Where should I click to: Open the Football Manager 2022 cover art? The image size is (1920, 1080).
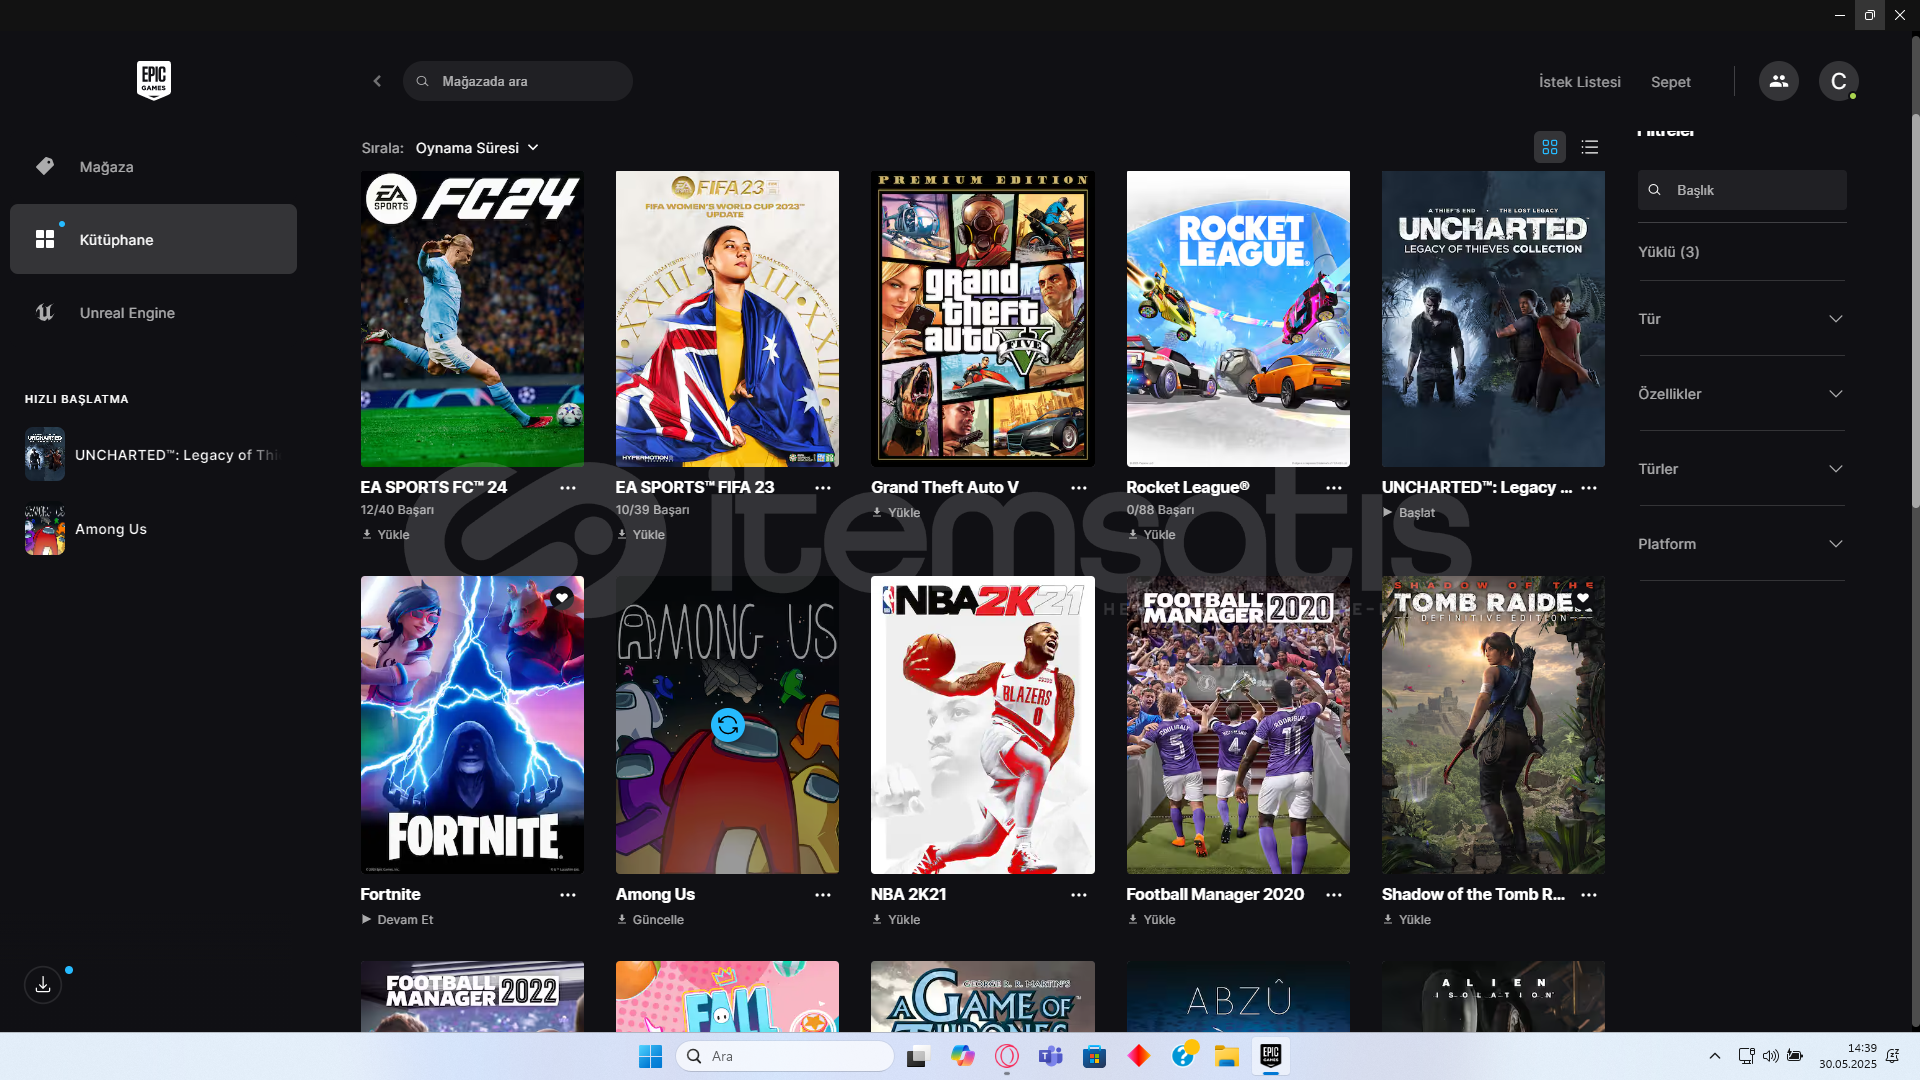coord(472,997)
